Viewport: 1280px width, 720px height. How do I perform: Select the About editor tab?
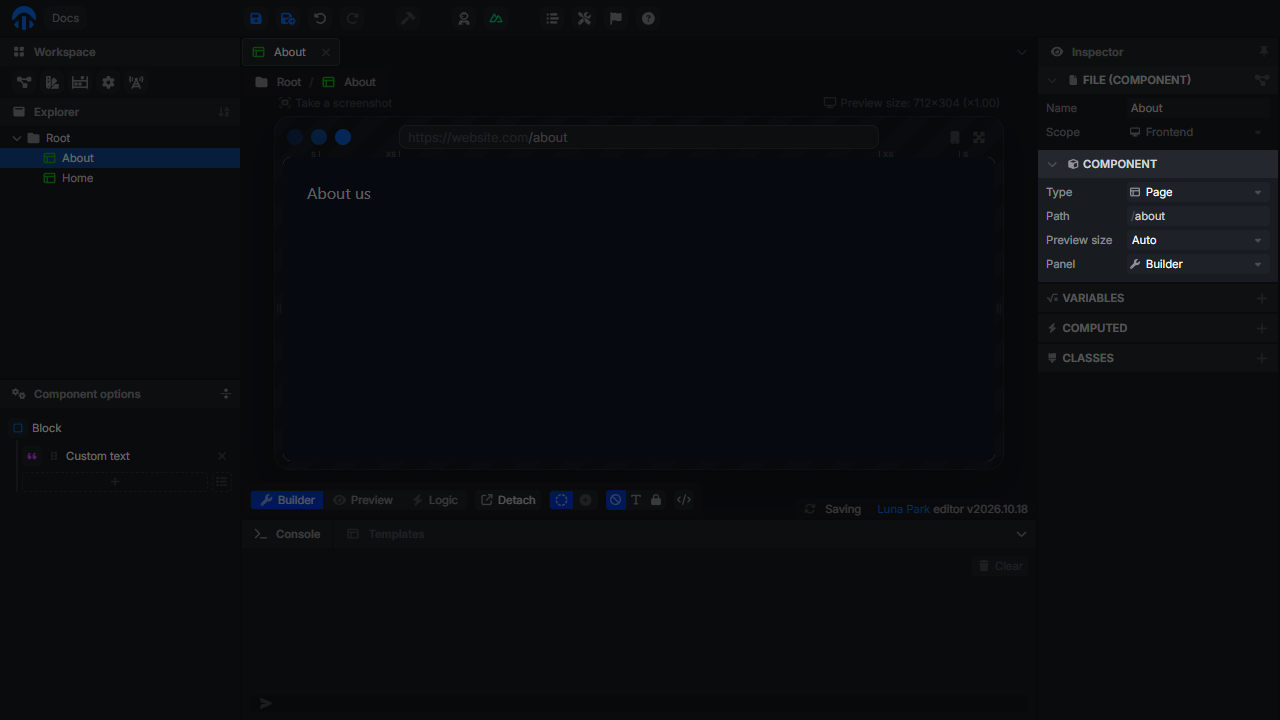290,52
